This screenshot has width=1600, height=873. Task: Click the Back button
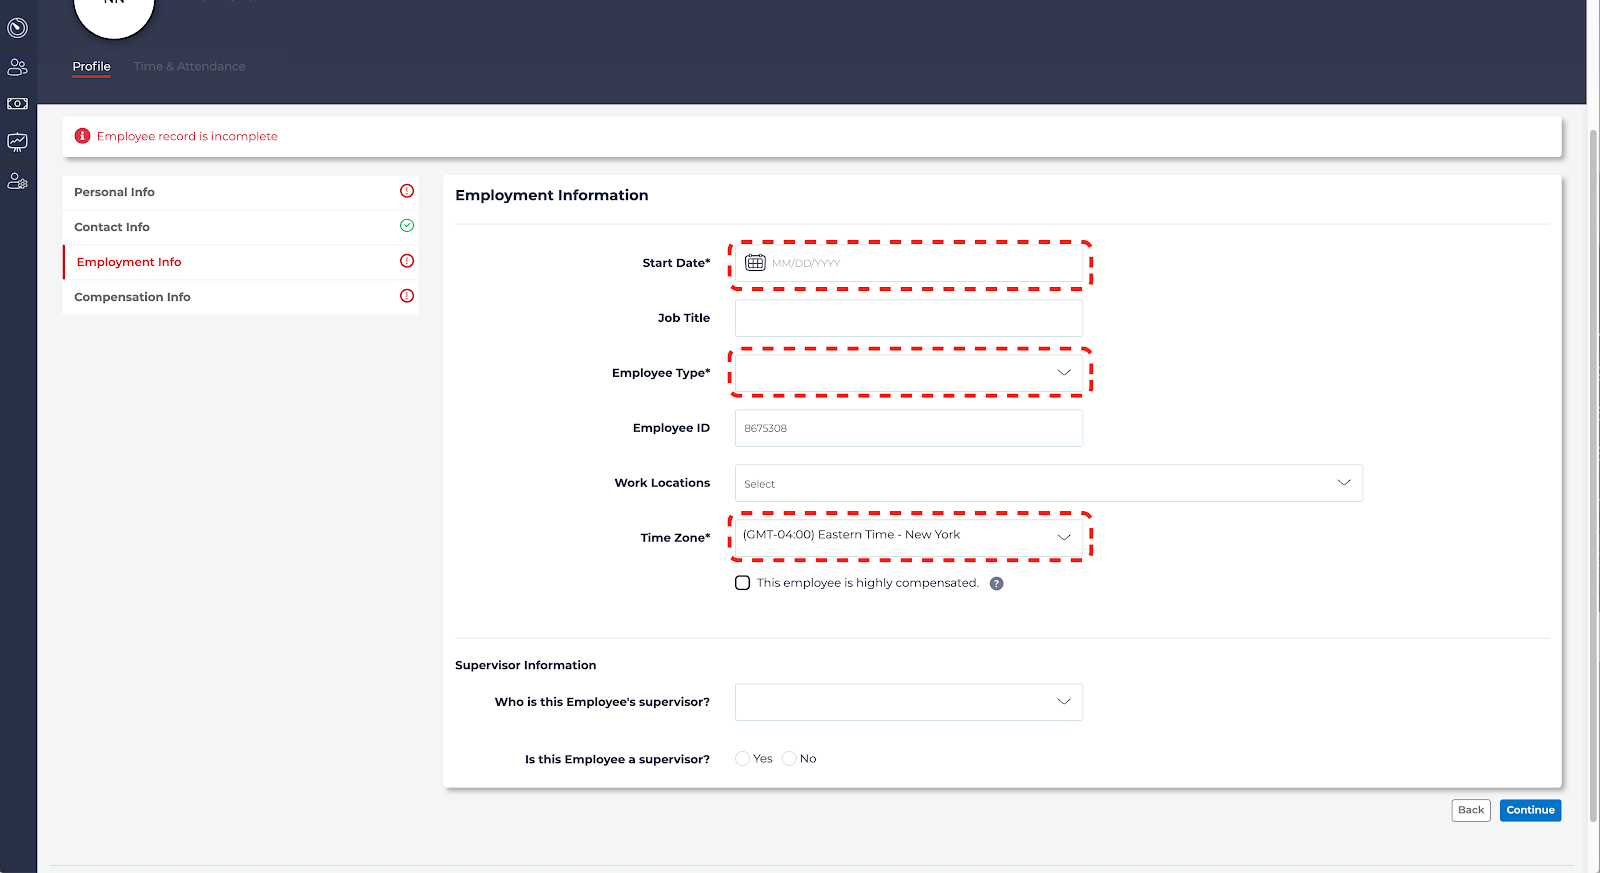(x=1470, y=810)
